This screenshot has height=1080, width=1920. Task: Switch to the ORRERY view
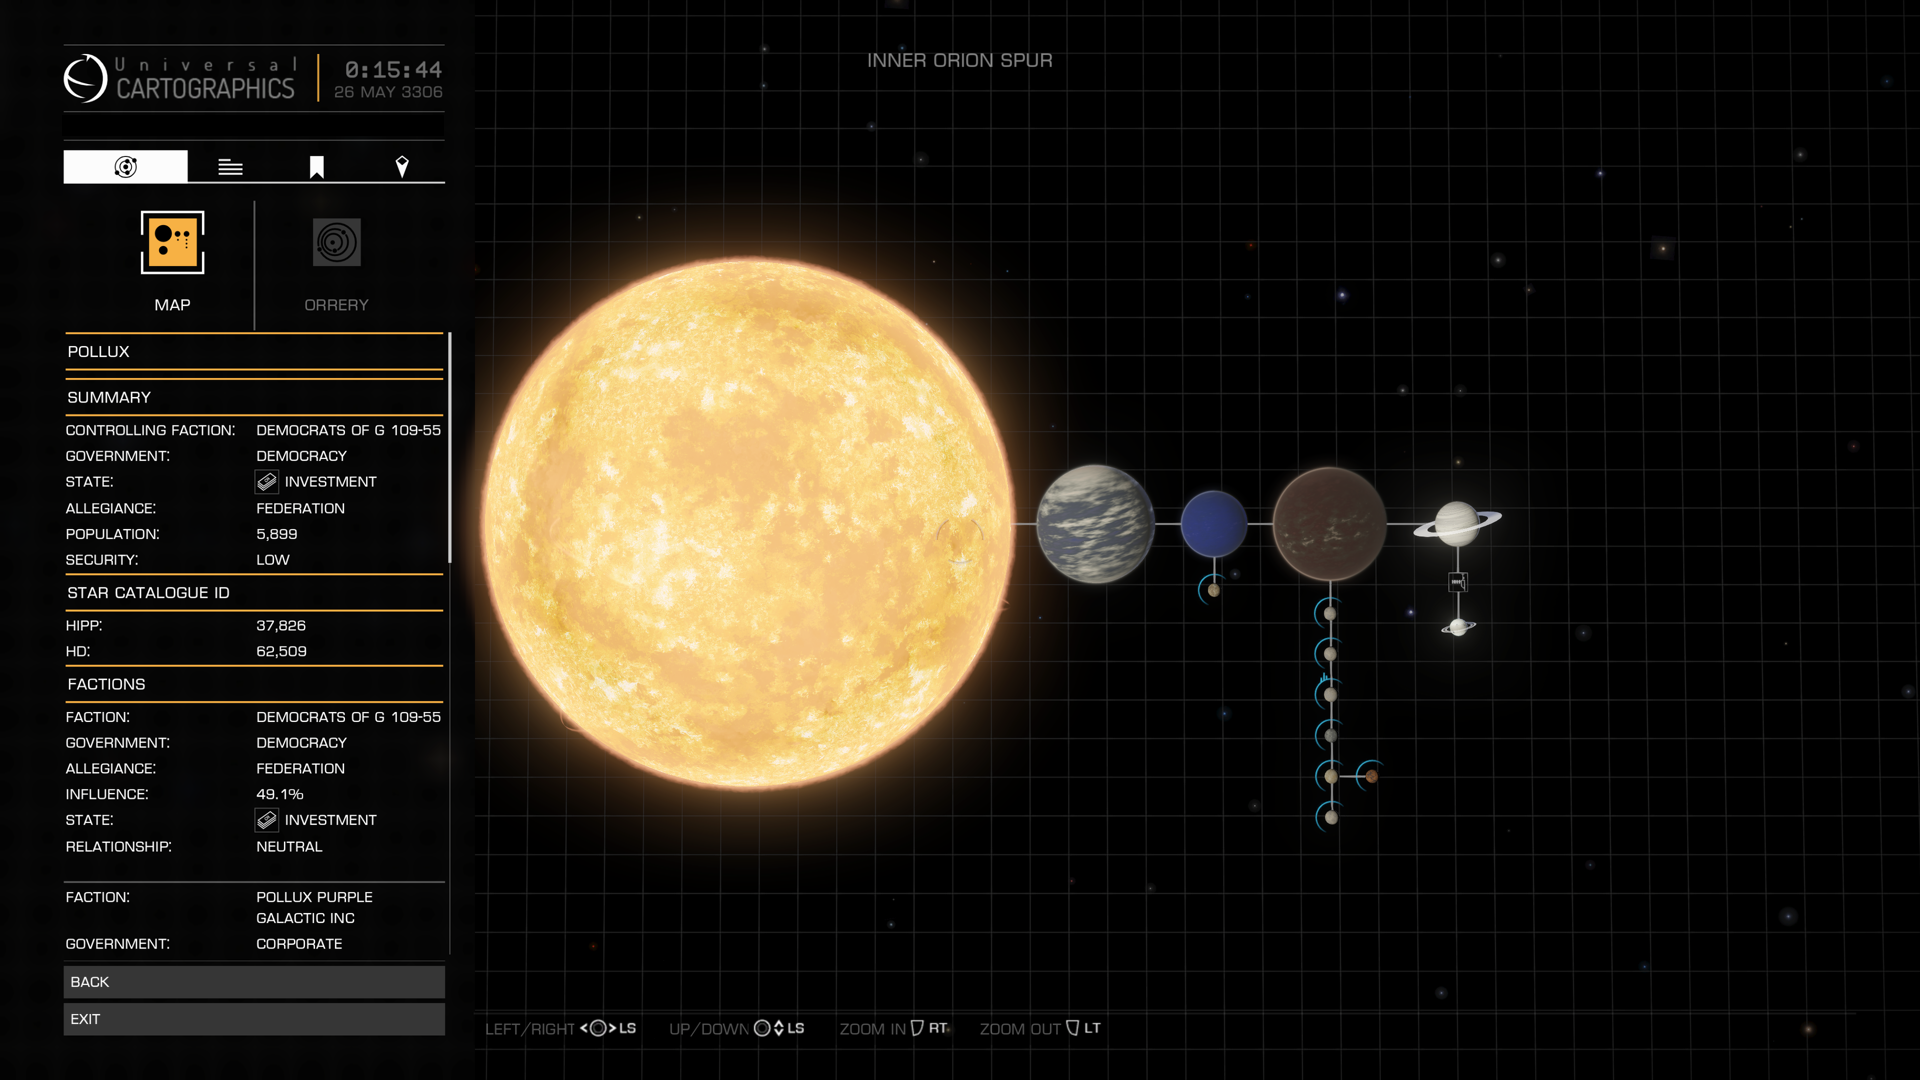[x=336, y=243]
